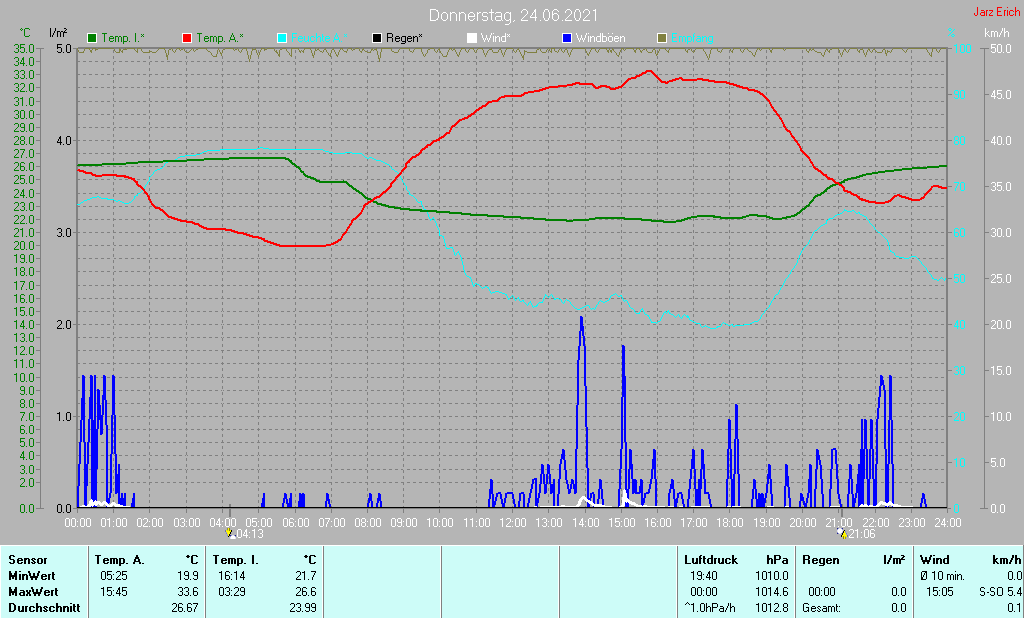Click the 'Wind' table column header
Viewport: 1024px width, 618px height.
click(x=935, y=560)
